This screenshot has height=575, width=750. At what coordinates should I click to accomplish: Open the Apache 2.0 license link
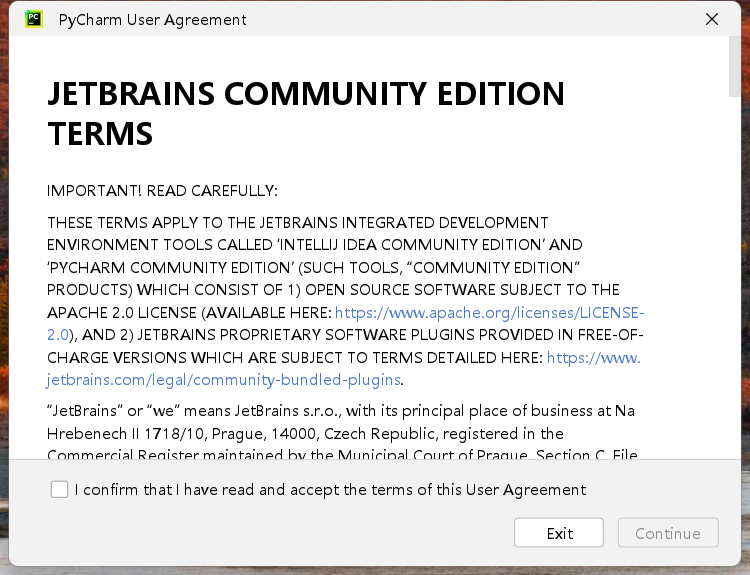point(489,313)
